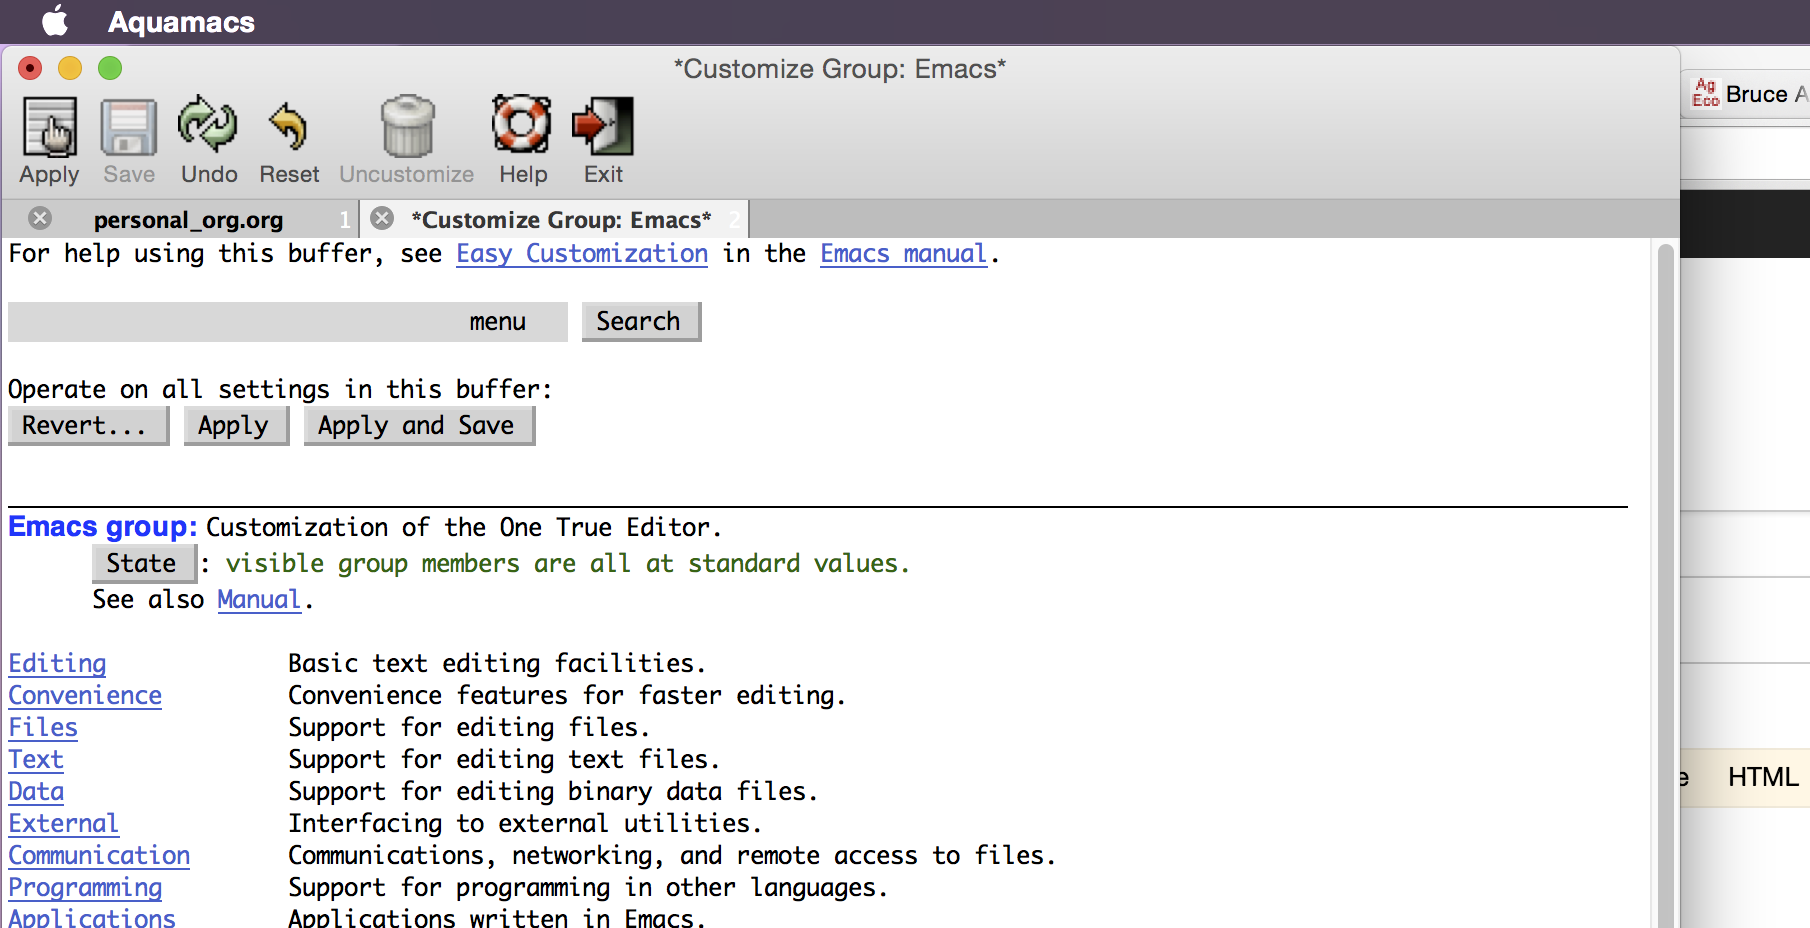The height and width of the screenshot is (928, 1810).
Task: Click the red close window button
Action: click(30, 68)
